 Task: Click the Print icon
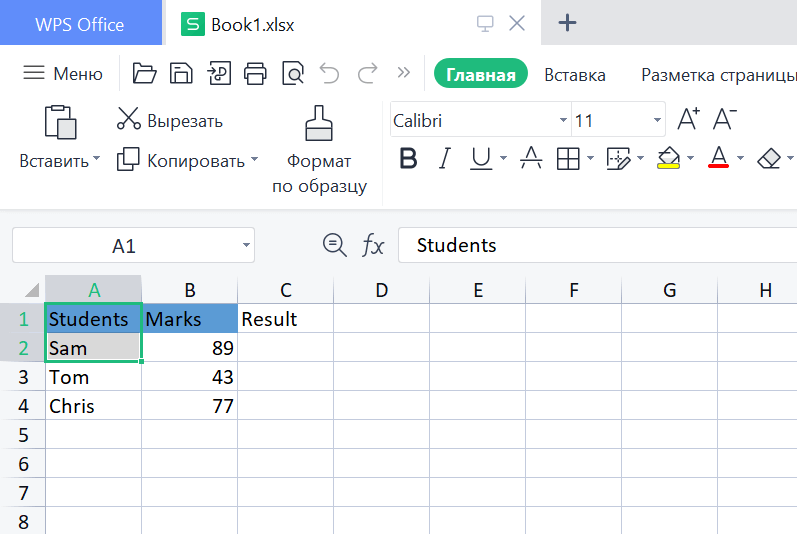(256, 73)
